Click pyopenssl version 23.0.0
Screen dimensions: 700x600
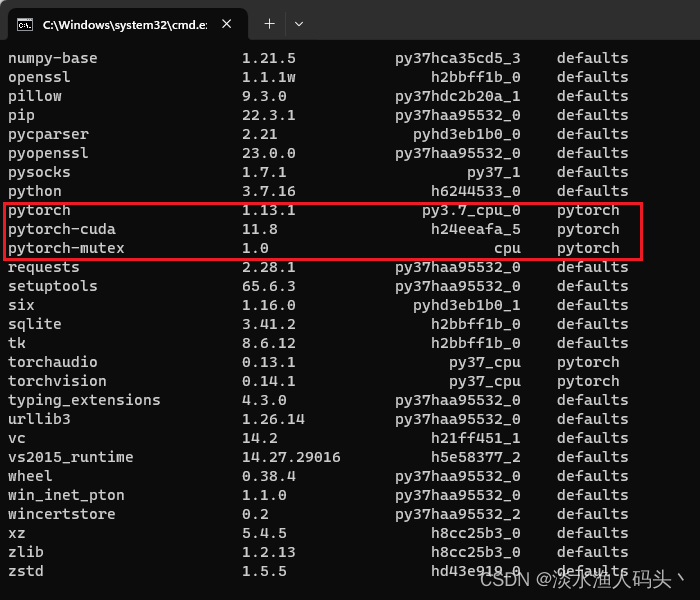point(269,153)
